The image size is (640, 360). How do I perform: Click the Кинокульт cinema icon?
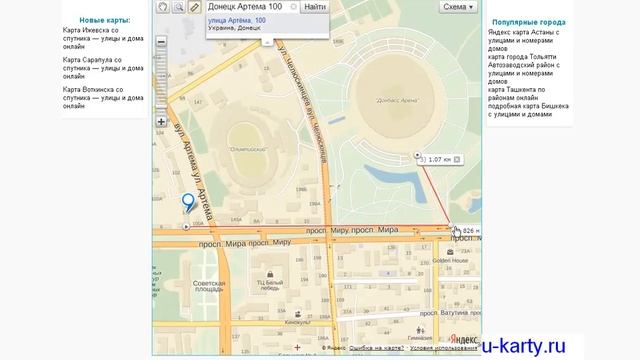click(298, 314)
